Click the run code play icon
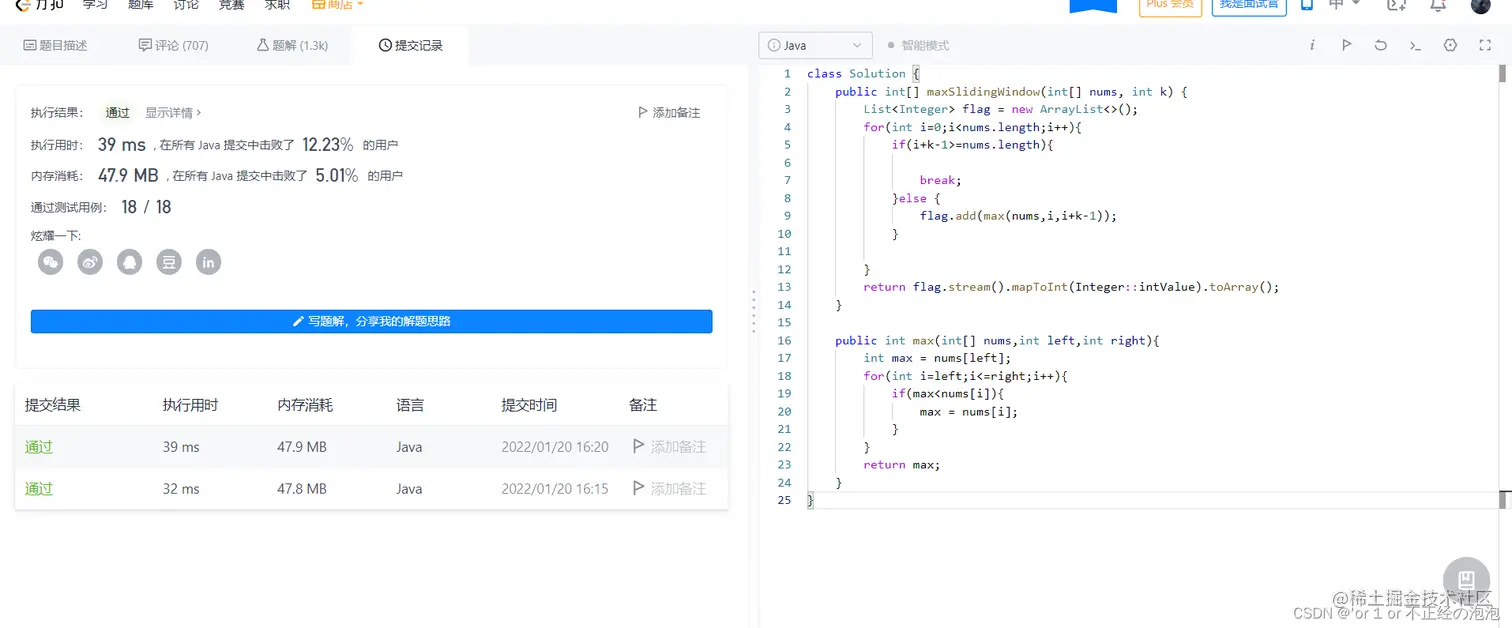The height and width of the screenshot is (628, 1512). [x=1346, y=45]
